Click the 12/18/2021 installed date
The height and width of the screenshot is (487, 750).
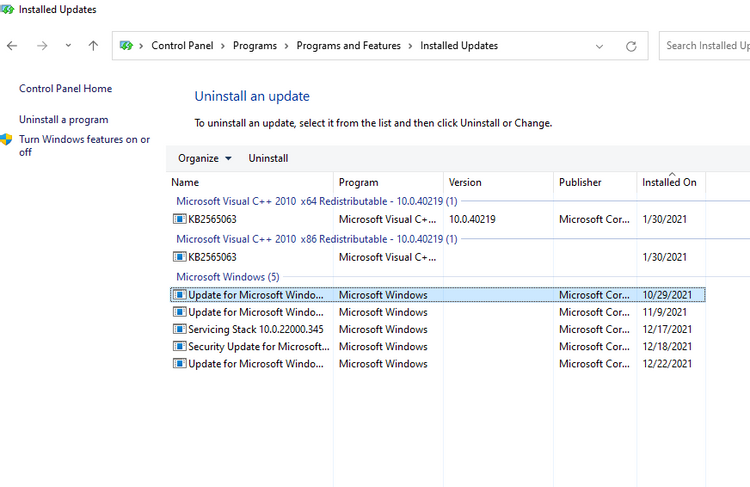tap(667, 346)
